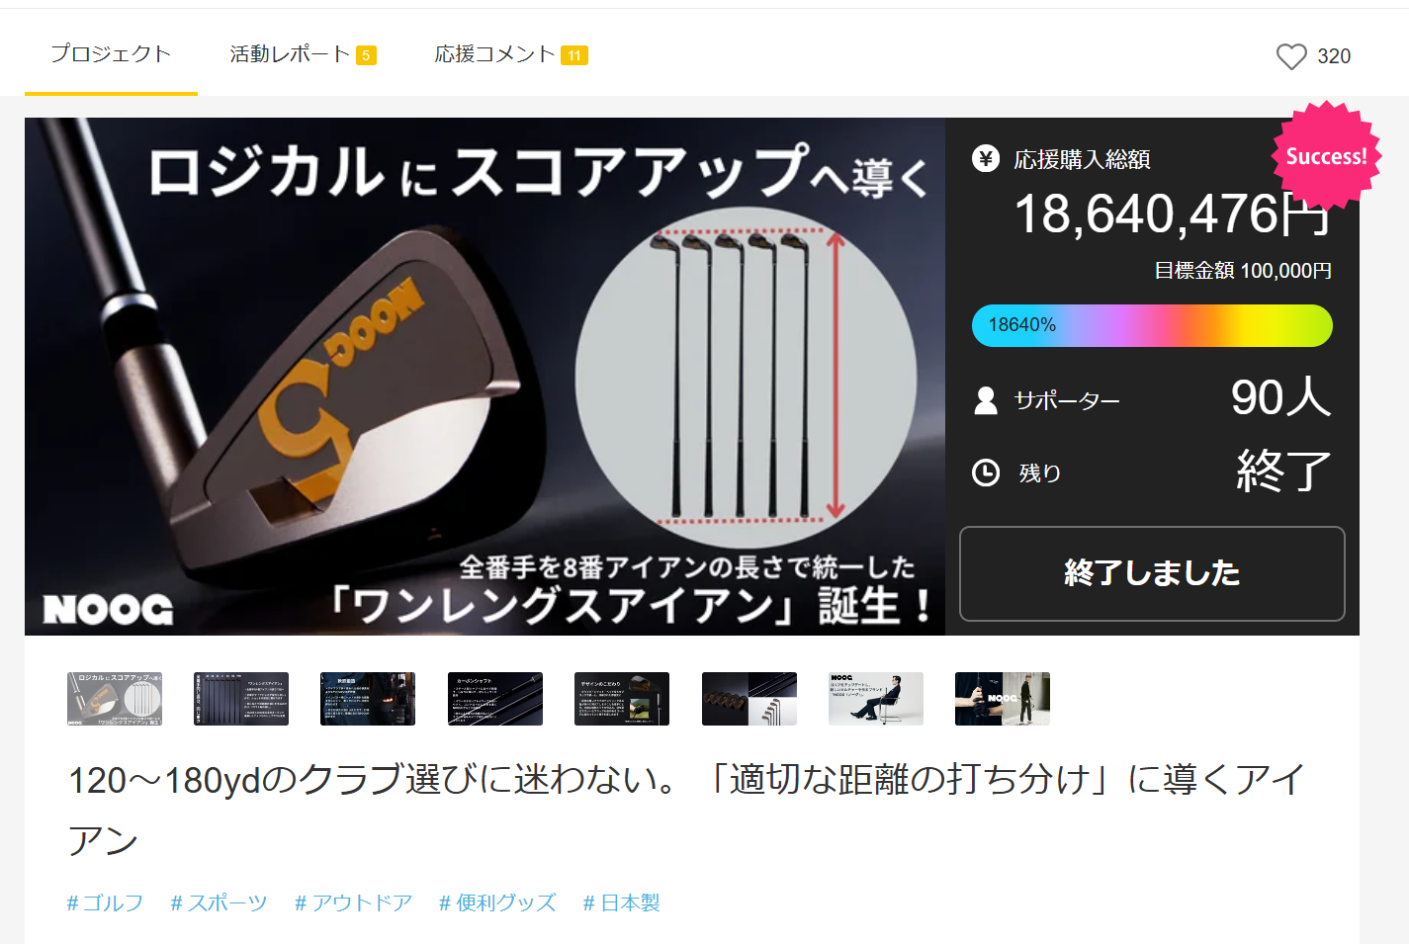The width and height of the screenshot is (1409, 944).
Task: Switch to 活動レポート tab
Action: [303, 54]
